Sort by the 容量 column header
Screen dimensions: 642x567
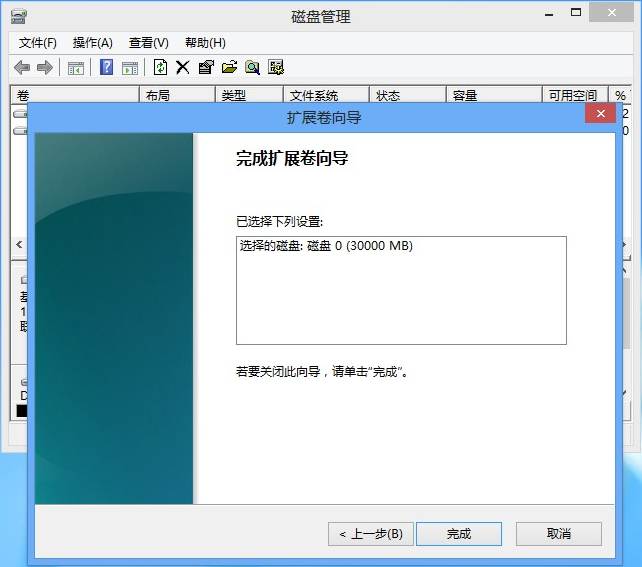click(x=494, y=95)
